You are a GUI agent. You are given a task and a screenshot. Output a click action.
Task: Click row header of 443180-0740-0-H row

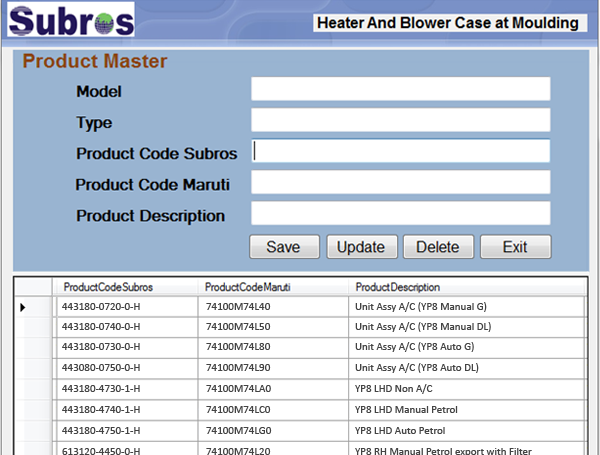tap(34, 327)
